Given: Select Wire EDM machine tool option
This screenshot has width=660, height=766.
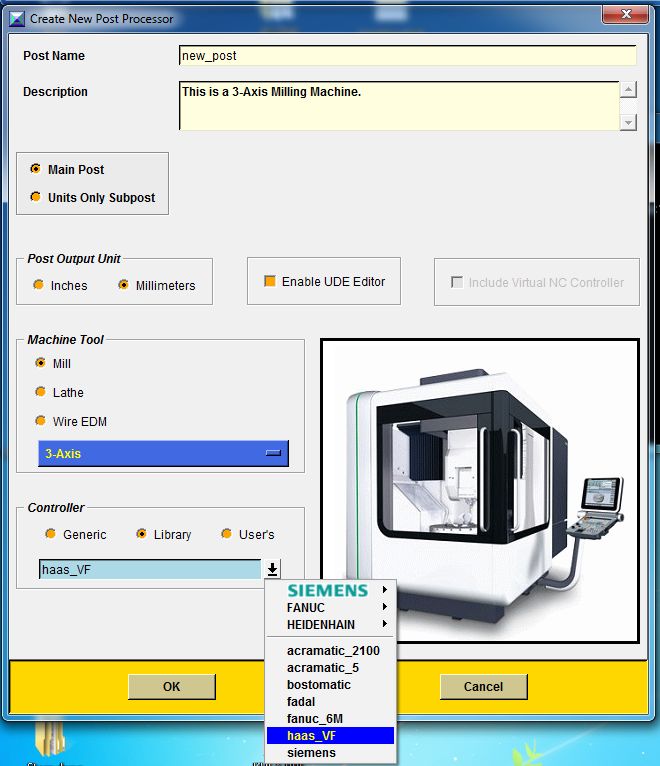Looking at the screenshot, I should click(x=41, y=421).
